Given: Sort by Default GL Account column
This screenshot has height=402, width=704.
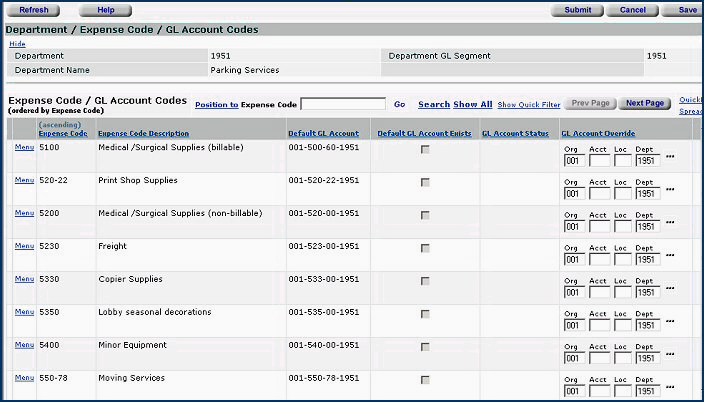Looking at the screenshot, I should tap(323, 133).
